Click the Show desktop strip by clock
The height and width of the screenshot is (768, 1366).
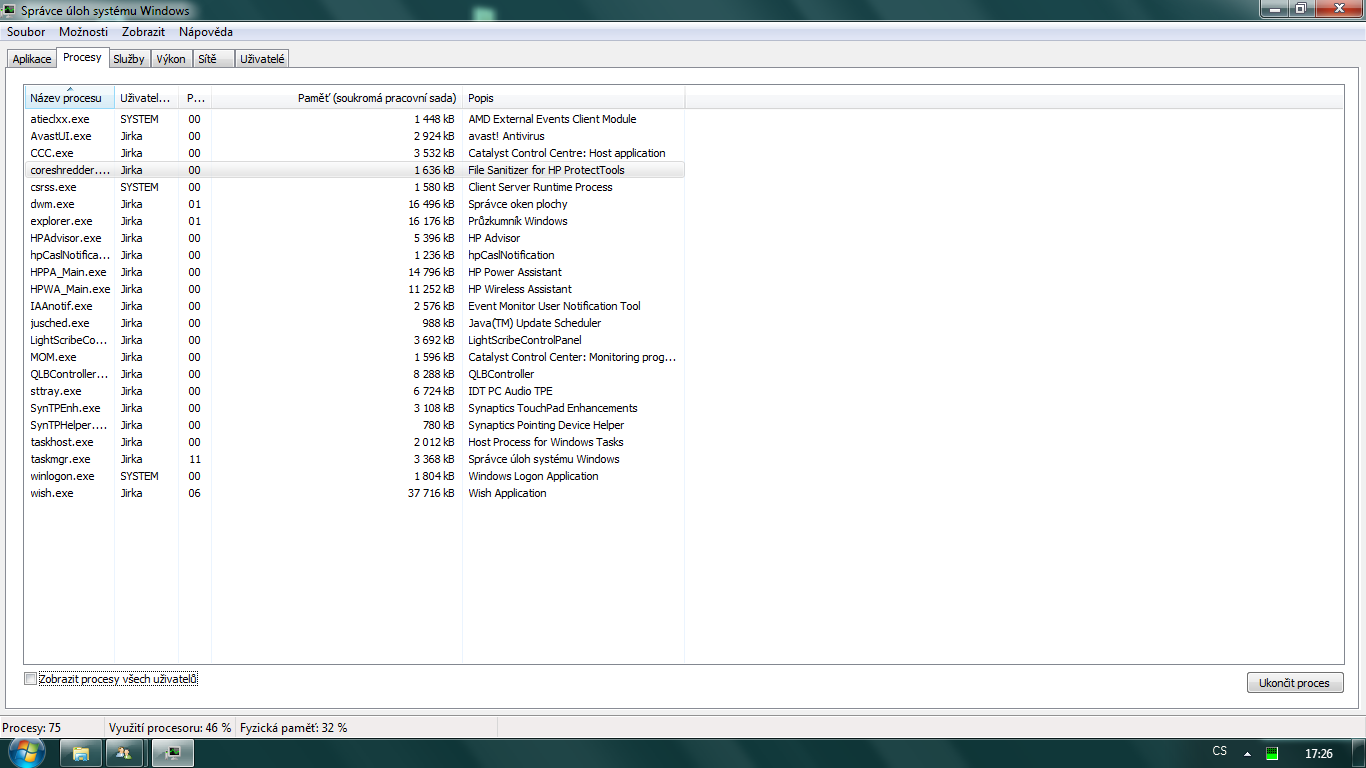pyautogui.click(x=1359, y=753)
